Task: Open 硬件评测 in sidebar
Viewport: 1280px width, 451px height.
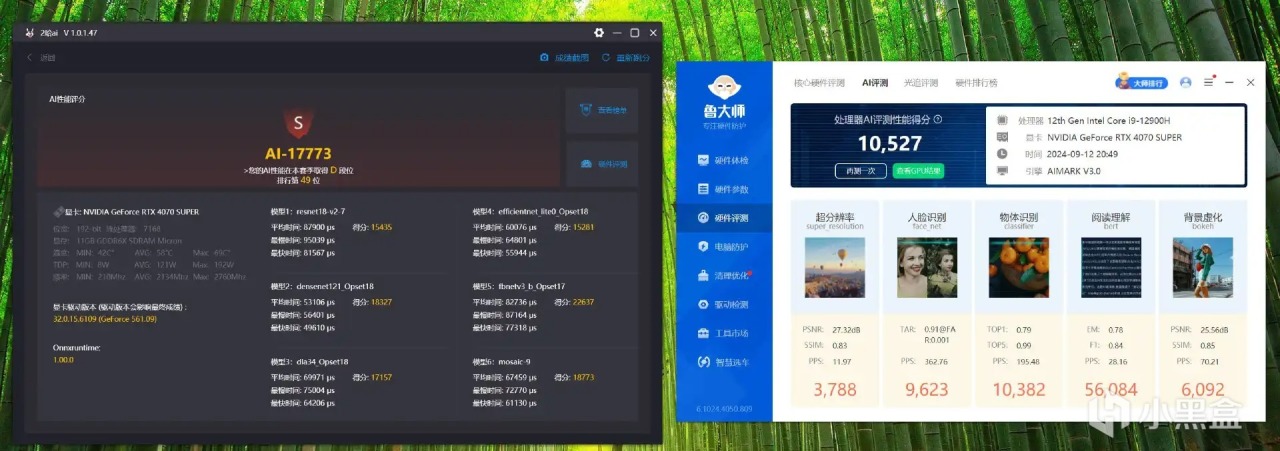Action: (723, 218)
